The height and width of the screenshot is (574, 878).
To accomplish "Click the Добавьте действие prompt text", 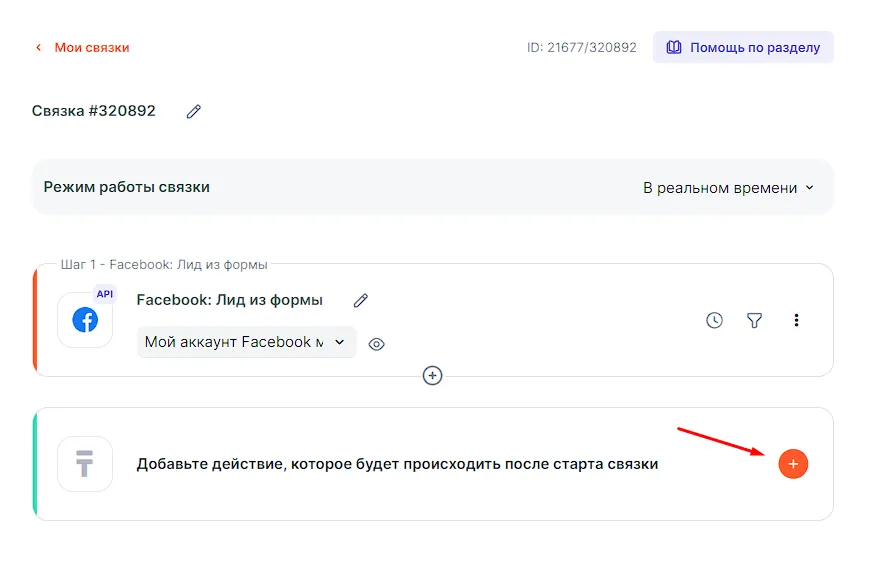I will (x=397, y=464).
